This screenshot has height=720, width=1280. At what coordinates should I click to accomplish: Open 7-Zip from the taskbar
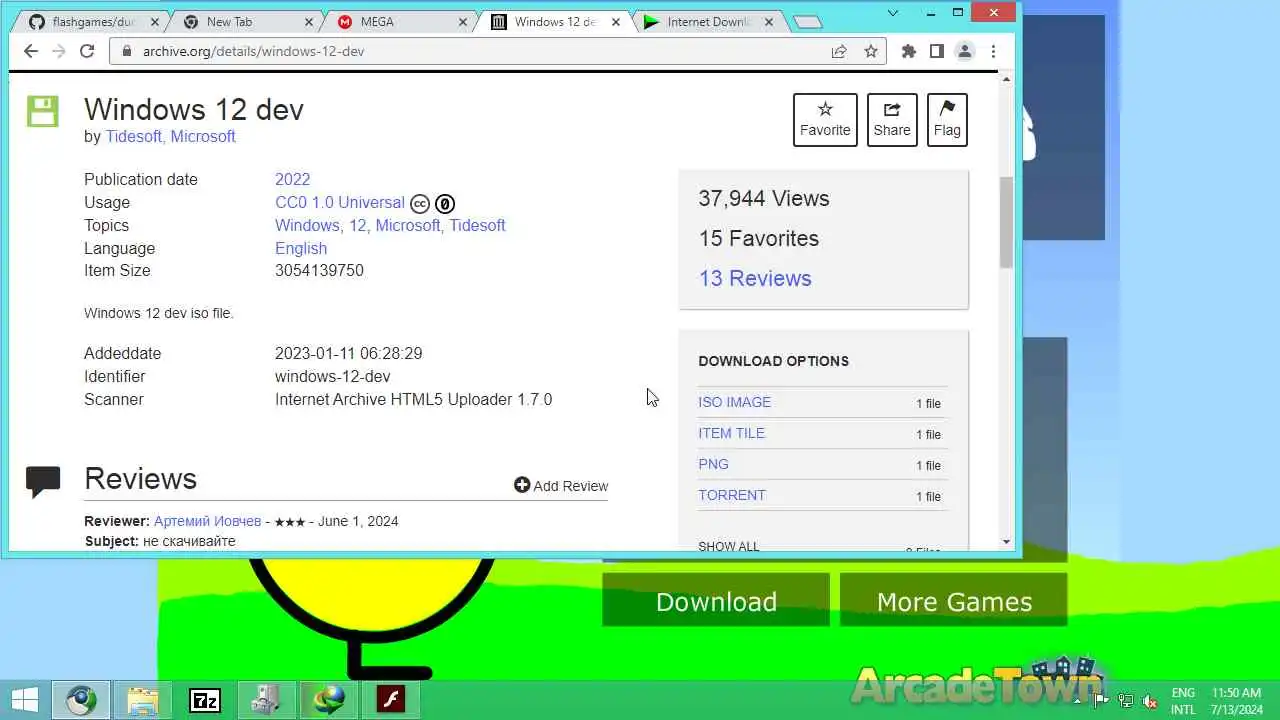(x=205, y=700)
